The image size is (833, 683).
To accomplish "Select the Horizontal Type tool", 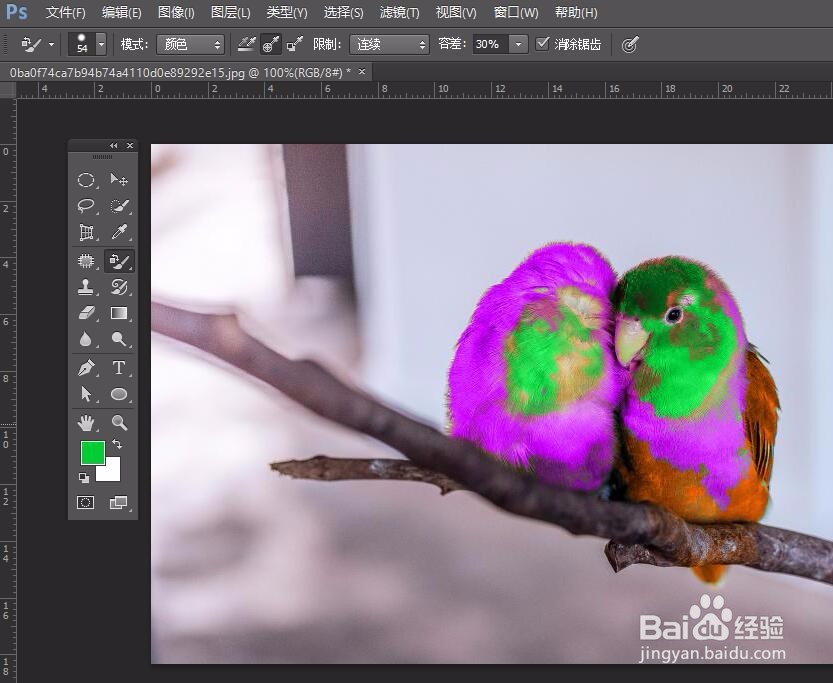I will pos(119,368).
